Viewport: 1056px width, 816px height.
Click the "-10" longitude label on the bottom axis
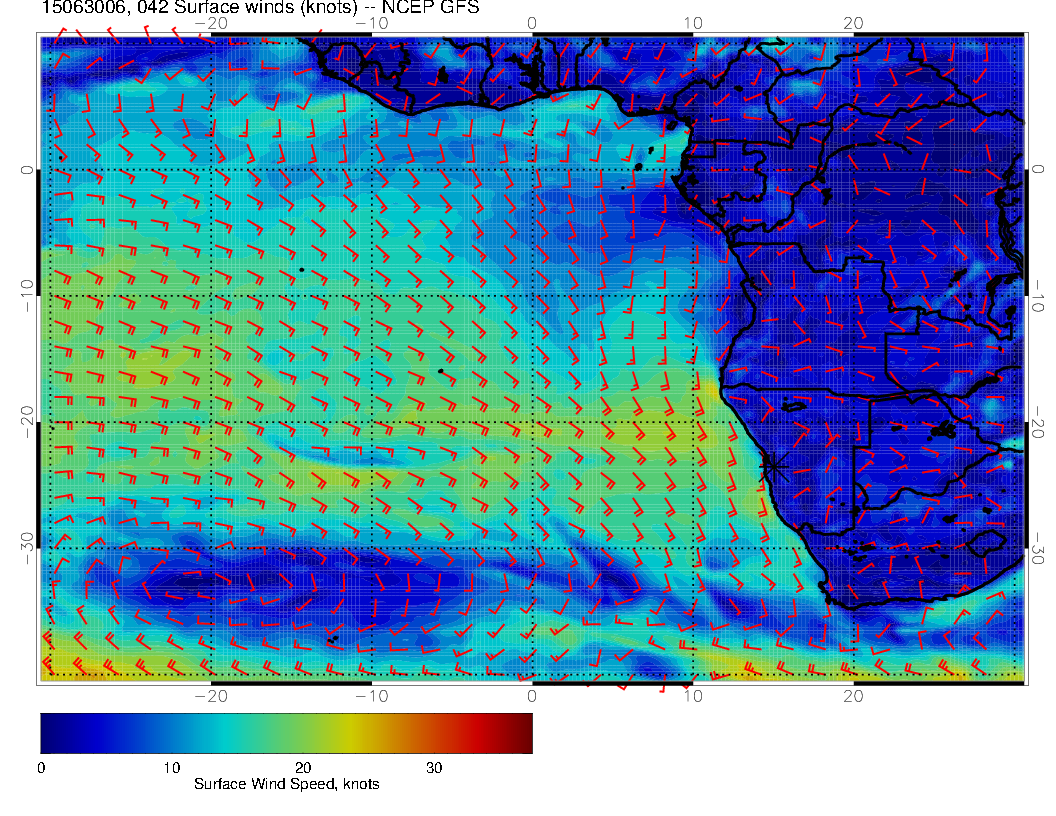[372, 696]
